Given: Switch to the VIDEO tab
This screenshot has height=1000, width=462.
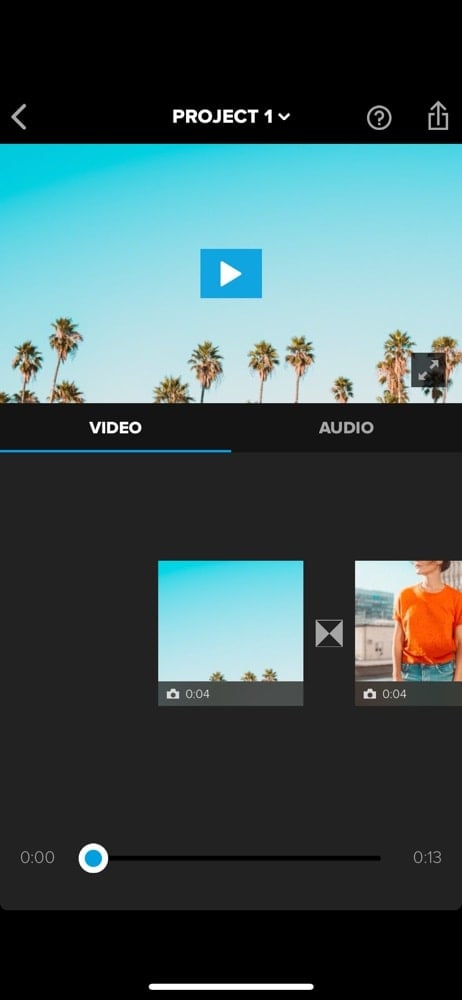Looking at the screenshot, I should point(116,427).
